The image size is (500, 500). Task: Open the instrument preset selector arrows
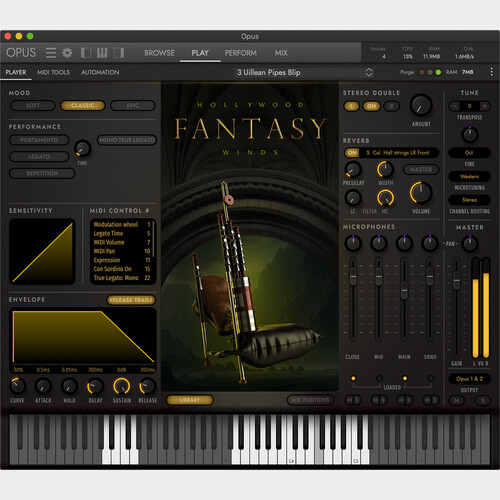pyautogui.click(x=369, y=72)
